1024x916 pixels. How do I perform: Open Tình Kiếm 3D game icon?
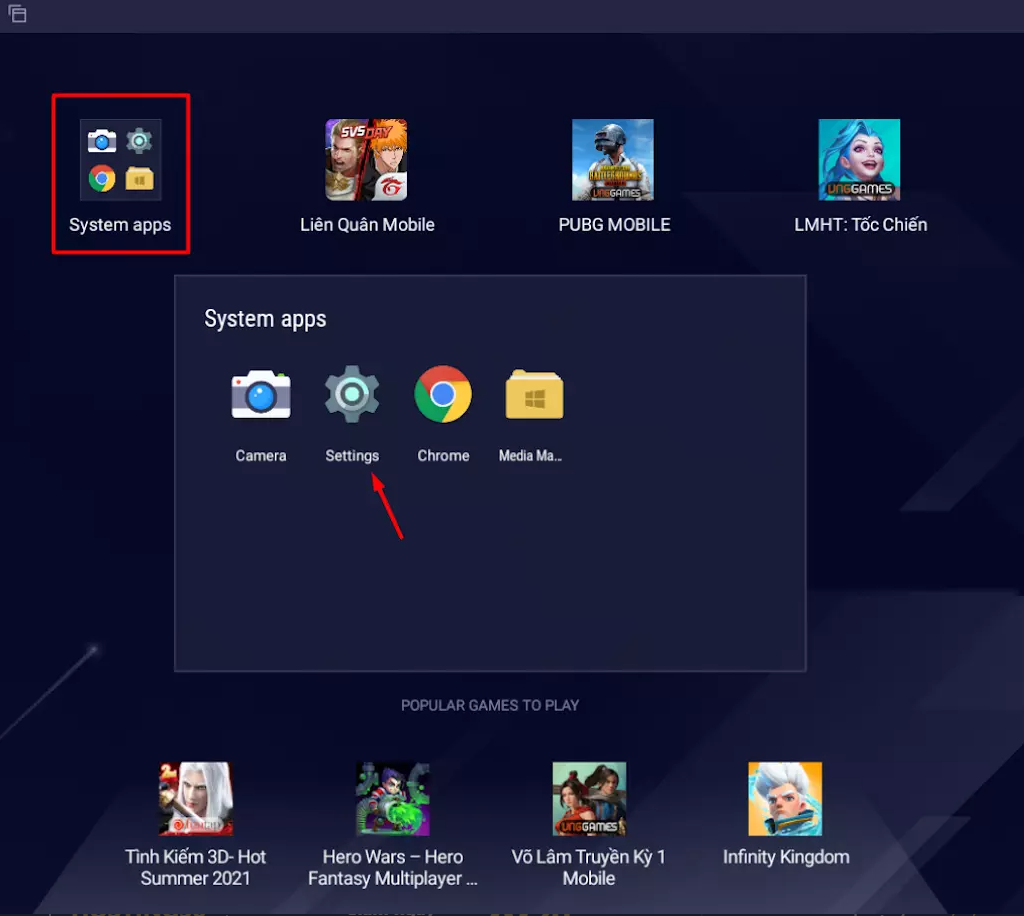196,798
